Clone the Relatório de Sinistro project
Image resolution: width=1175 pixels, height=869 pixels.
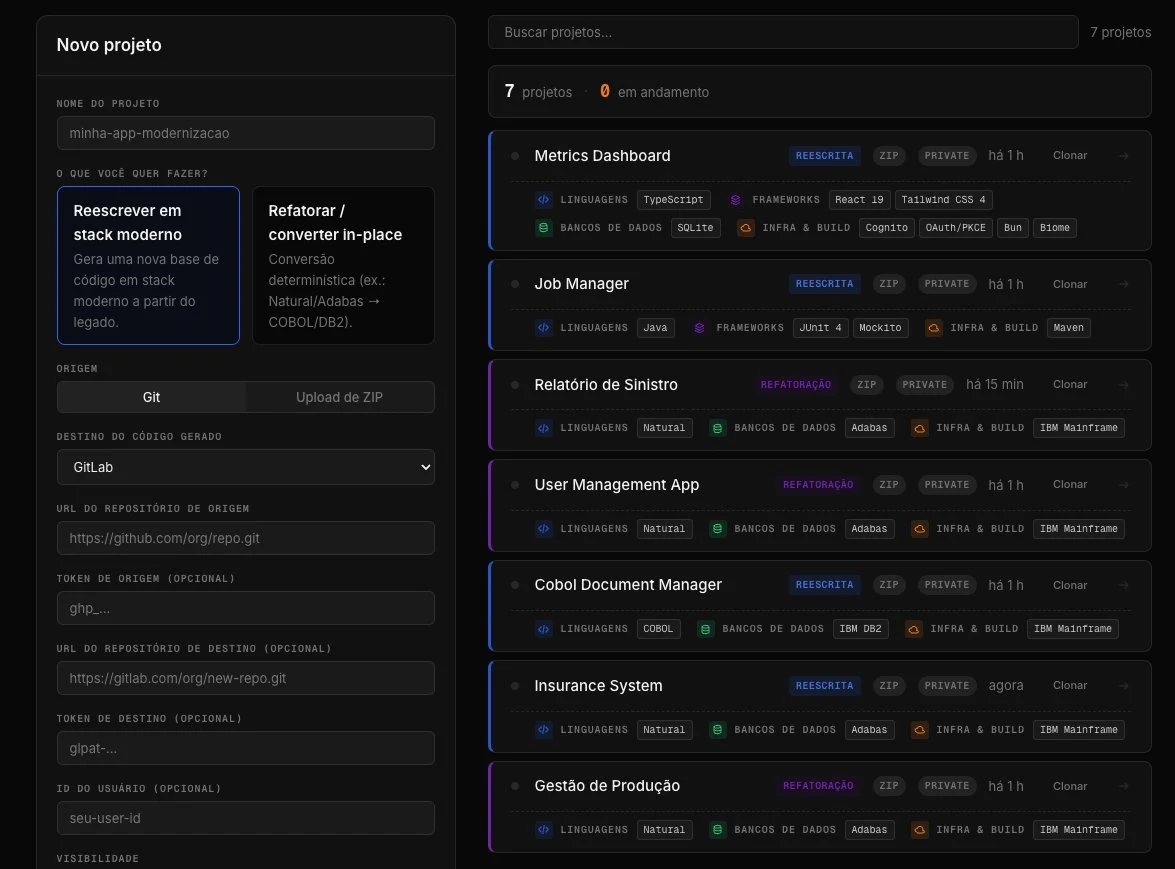pyautogui.click(x=1069, y=384)
